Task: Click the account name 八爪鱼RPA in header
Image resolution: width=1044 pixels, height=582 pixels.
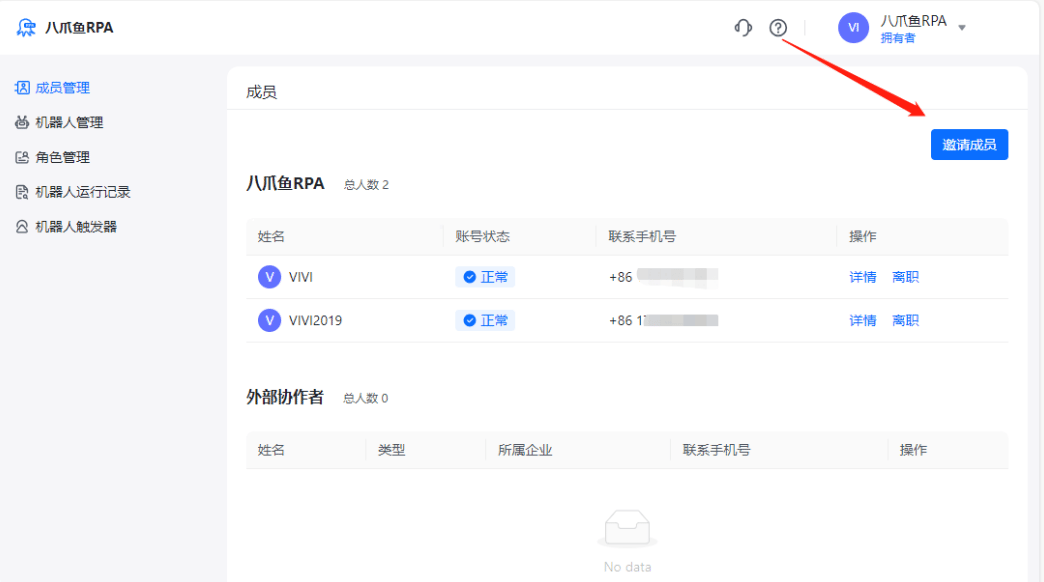Action: click(x=914, y=21)
